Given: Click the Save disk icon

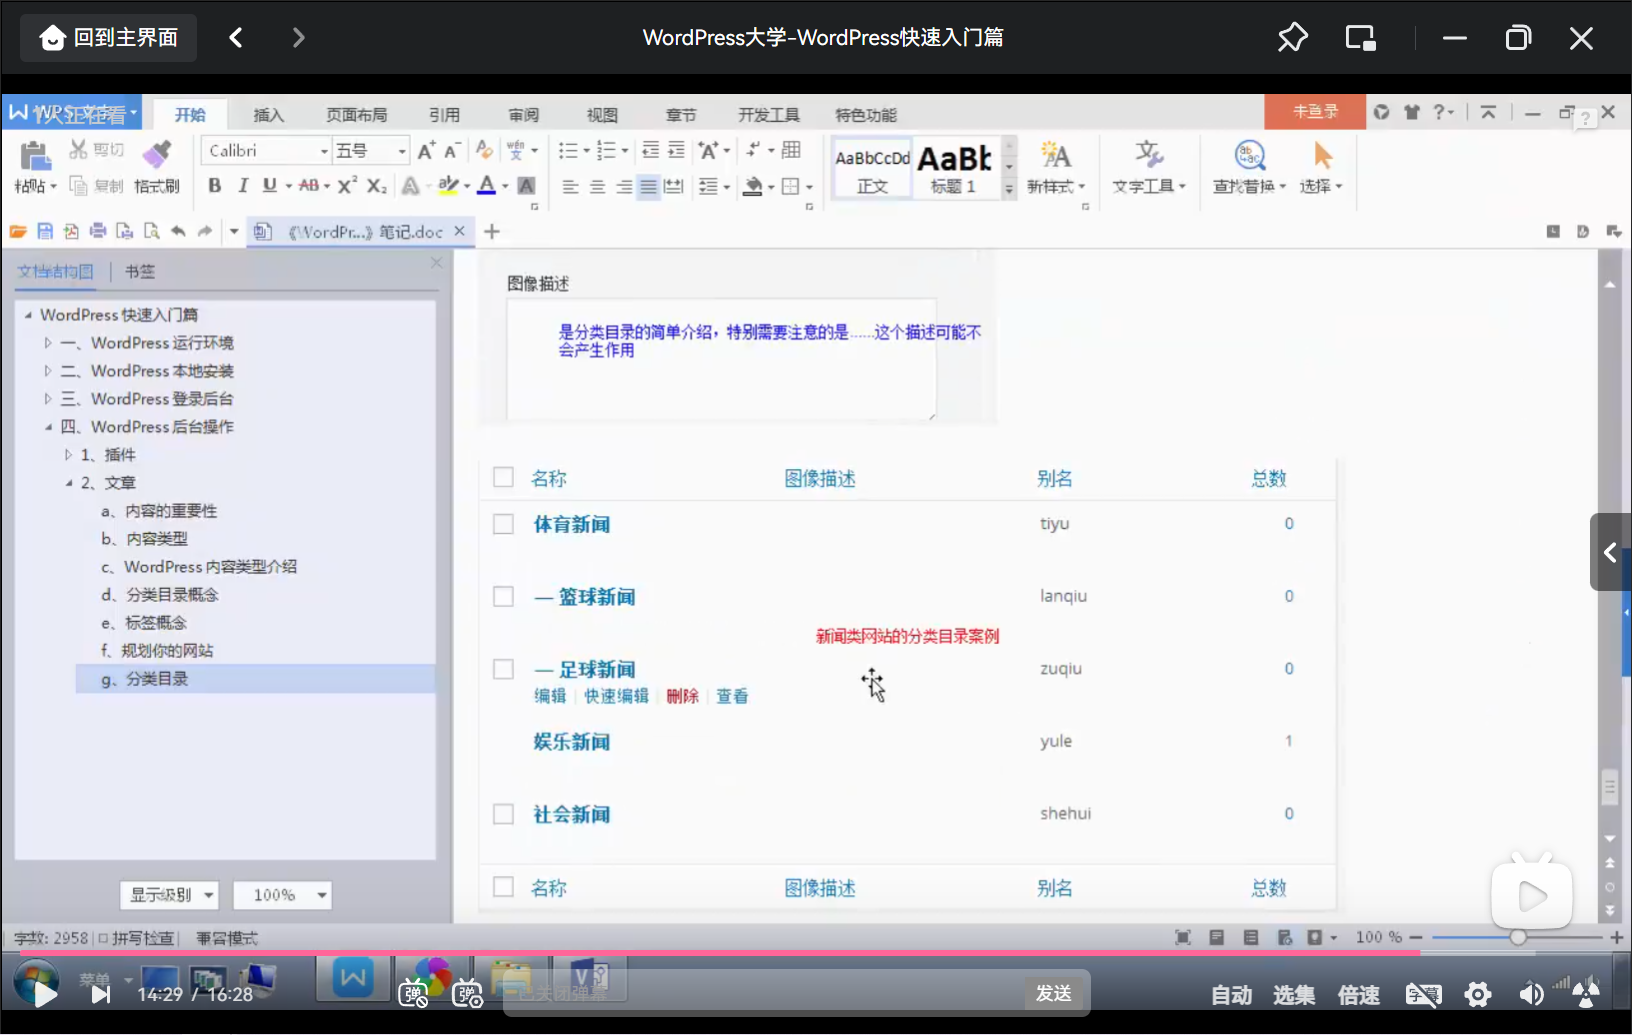Looking at the screenshot, I should coord(45,231).
